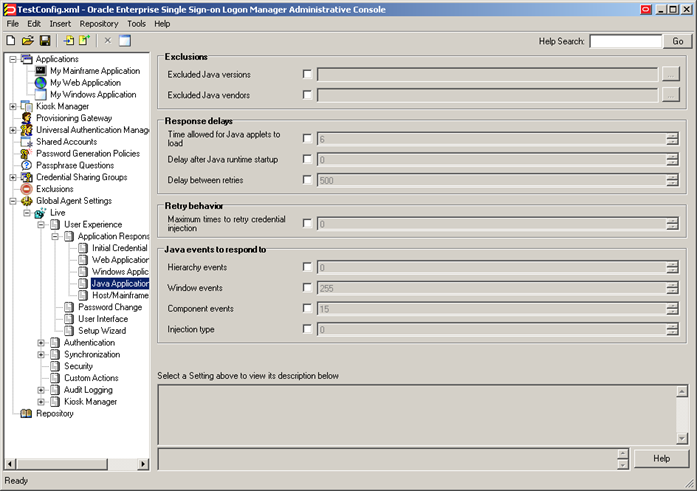697x491 pixels.
Task: Click the Help button at the bottom right
Action: pos(661,458)
